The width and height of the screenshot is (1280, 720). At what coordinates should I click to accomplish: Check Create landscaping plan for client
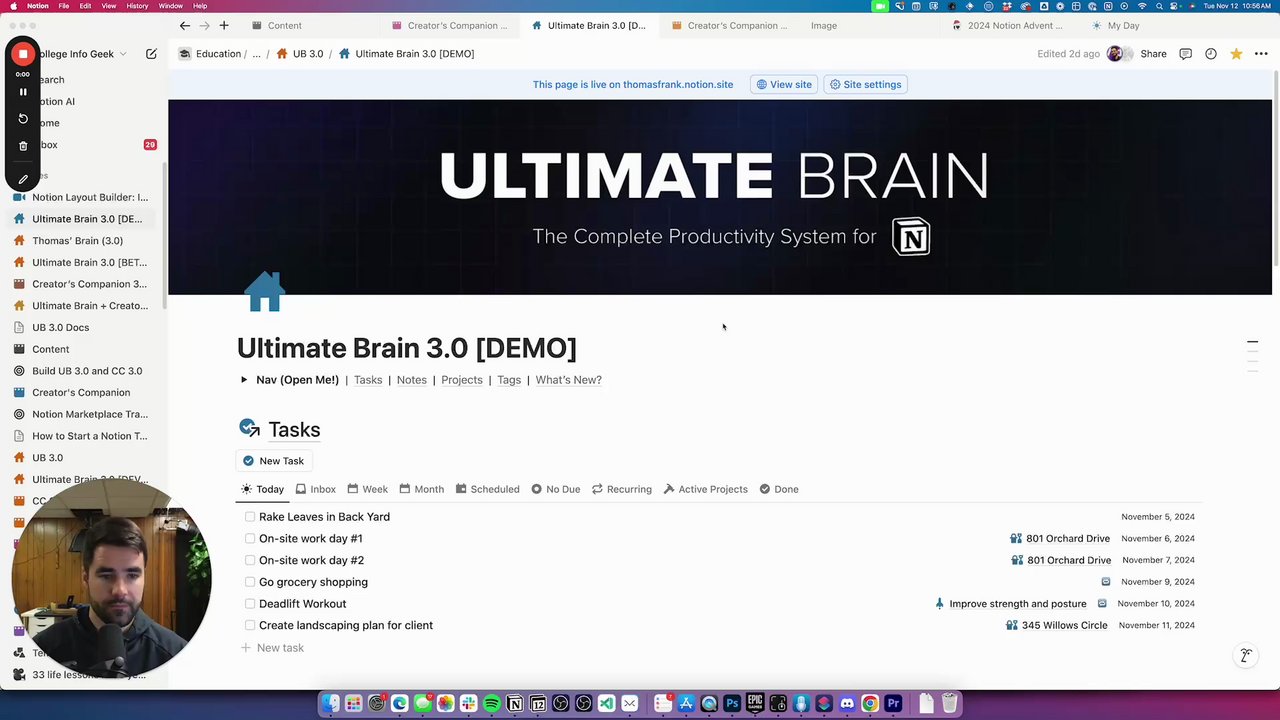(250, 625)
